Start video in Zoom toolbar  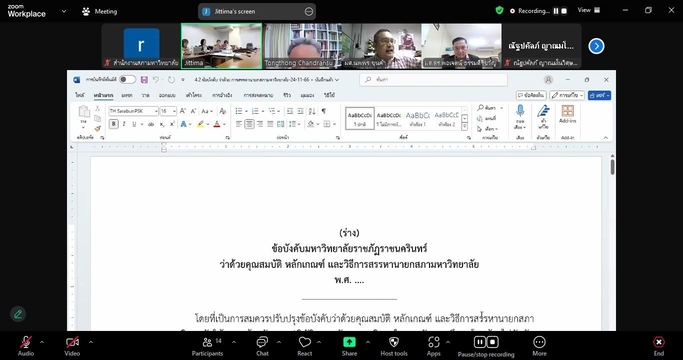[x=72, y=346]
